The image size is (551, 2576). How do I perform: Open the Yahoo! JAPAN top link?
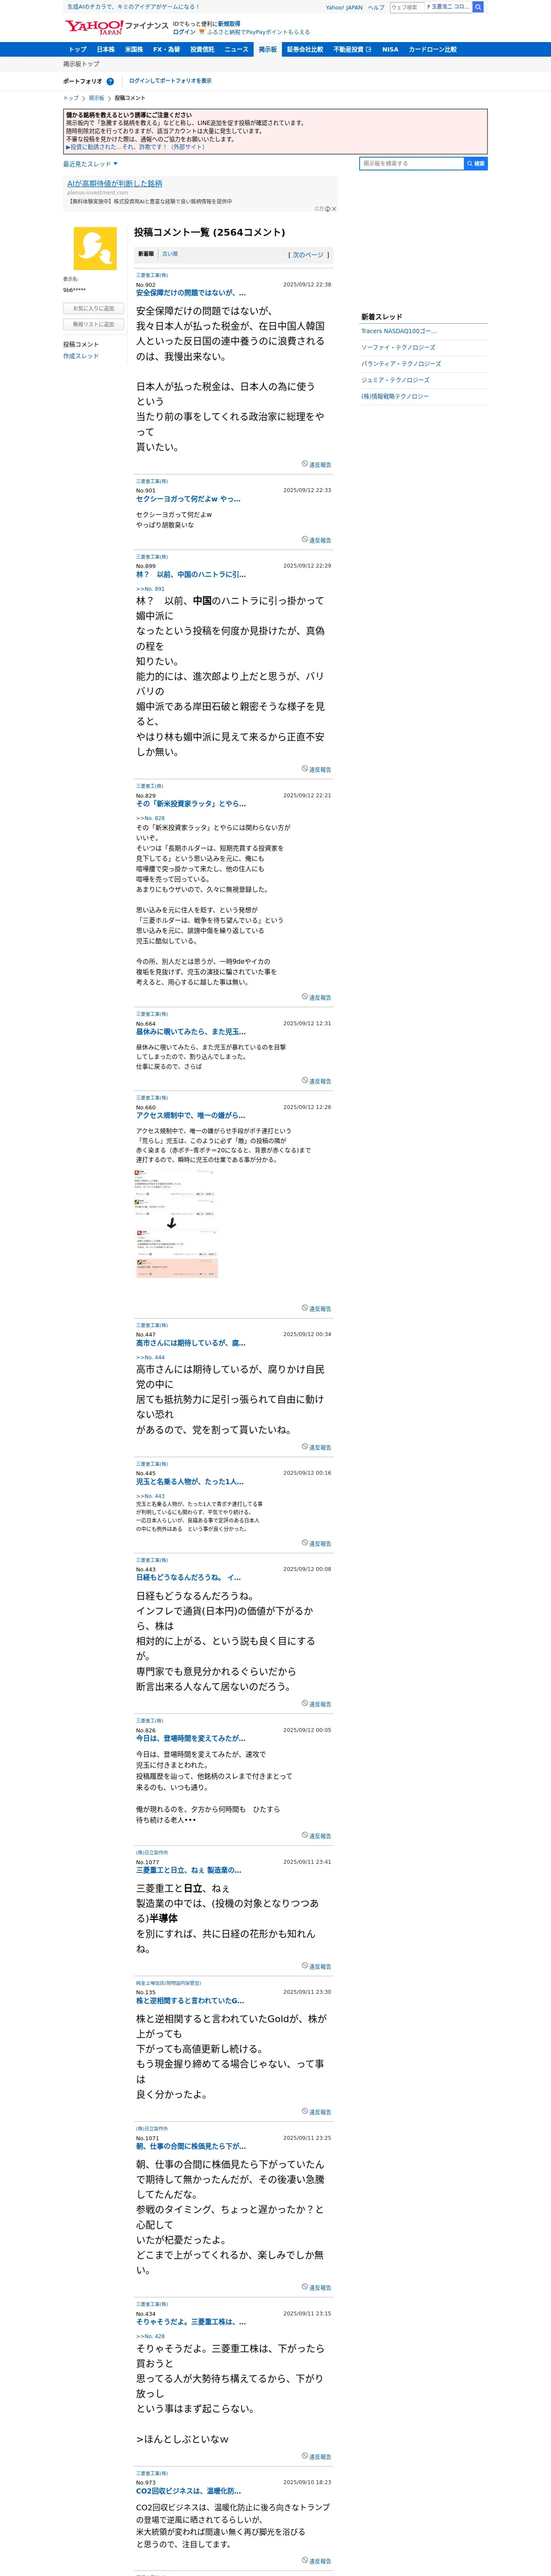(x=344, y=7)
